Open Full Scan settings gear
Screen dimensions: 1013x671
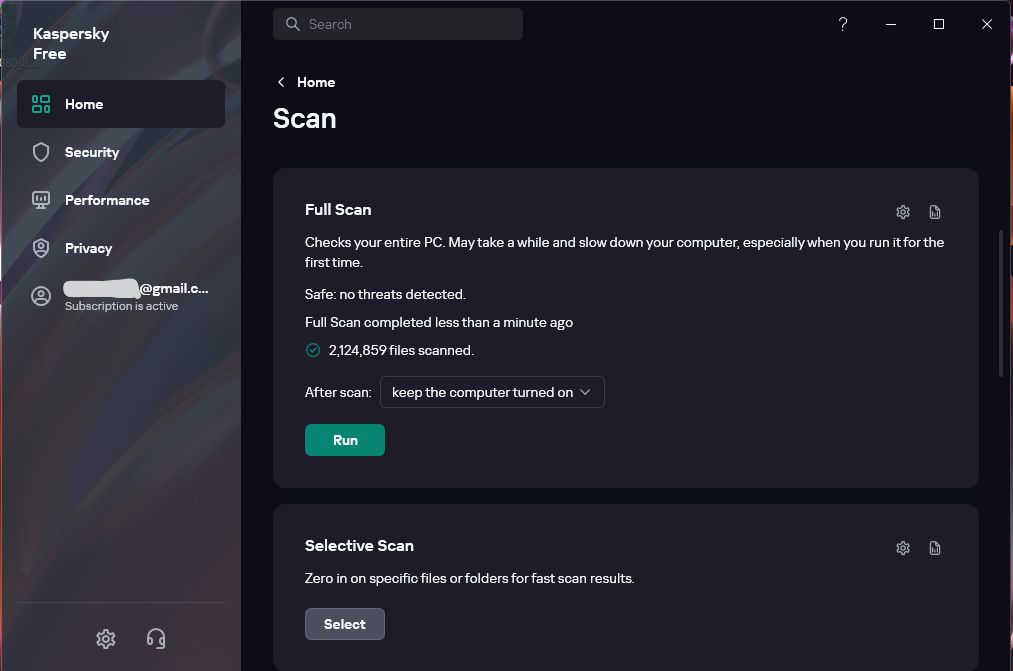(903, 212)
